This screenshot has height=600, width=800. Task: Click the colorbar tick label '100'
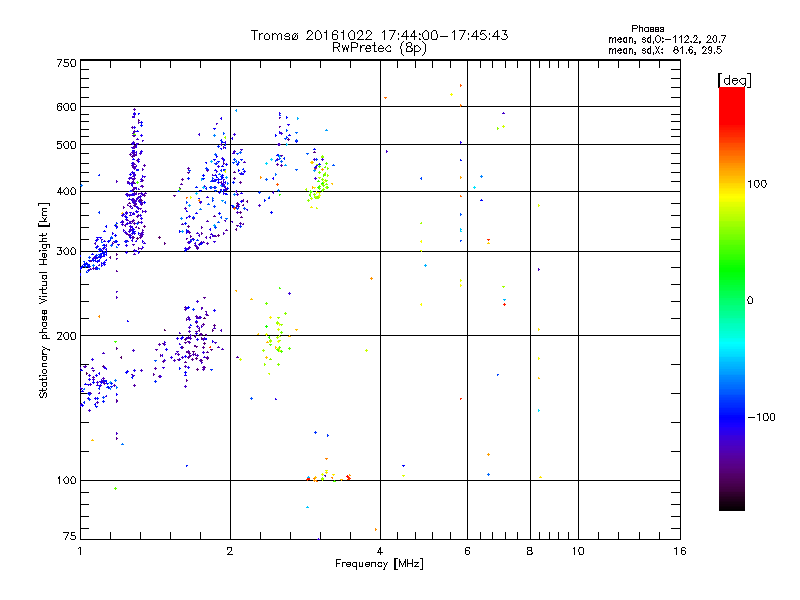pos(757,184)
